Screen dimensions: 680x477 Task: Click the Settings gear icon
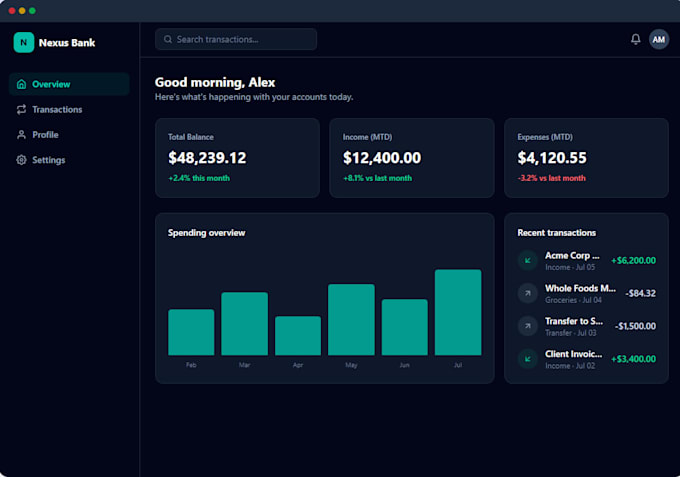(21, 160)
